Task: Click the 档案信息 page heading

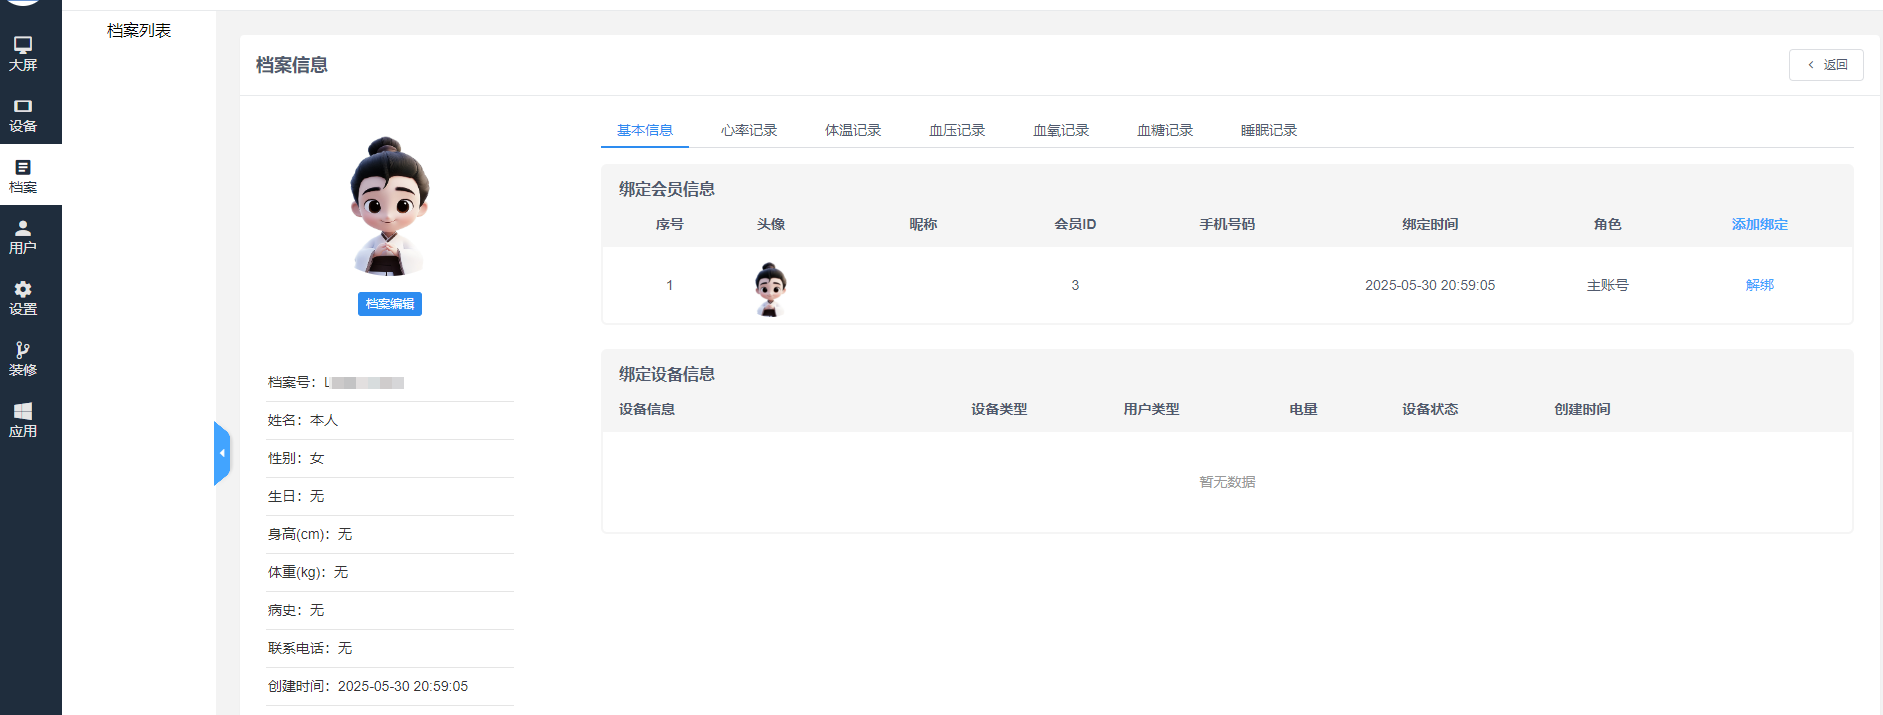Action: pyautogui.click(x=292, y=65)
